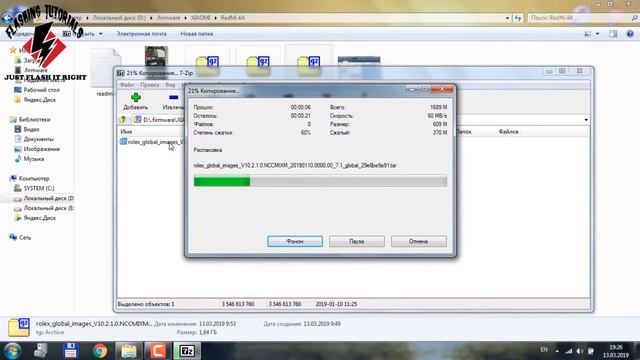
Task: Click '2019-01-10 11:25' in 7-Zip status bar
Action: 336,304
